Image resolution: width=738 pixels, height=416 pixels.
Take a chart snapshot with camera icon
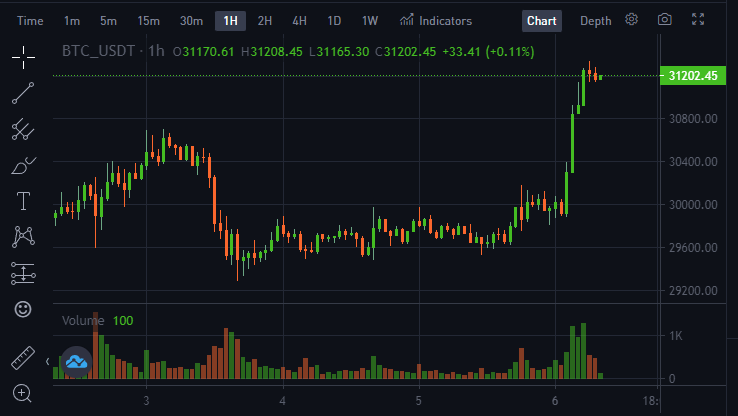pyautogui.click(x=665, y=20)
